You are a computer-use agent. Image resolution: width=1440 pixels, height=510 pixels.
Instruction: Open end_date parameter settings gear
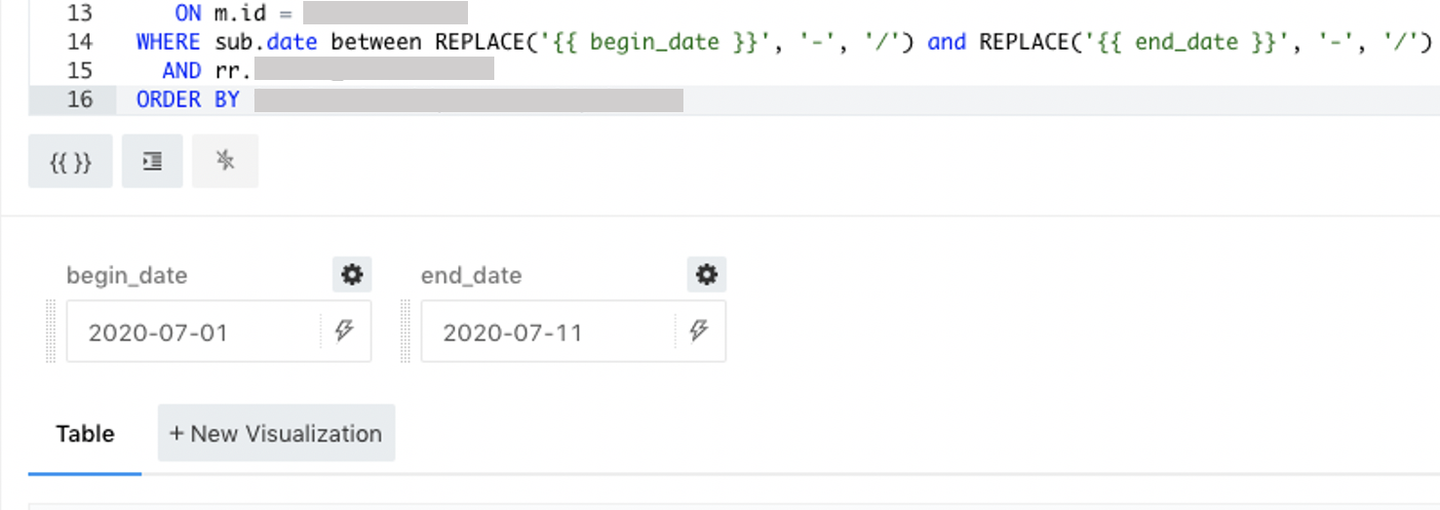[706, 275]
